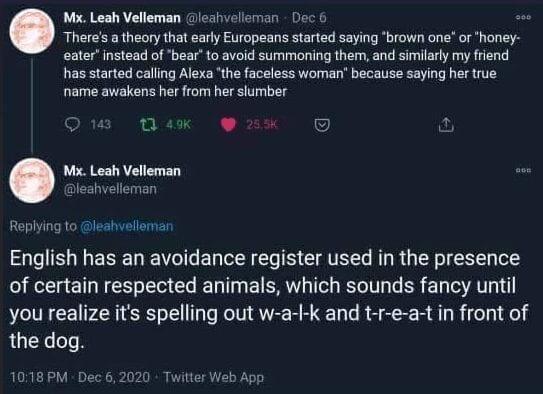Click the Dec 6 date link
The image size is (543, 394).
point(309,18)
